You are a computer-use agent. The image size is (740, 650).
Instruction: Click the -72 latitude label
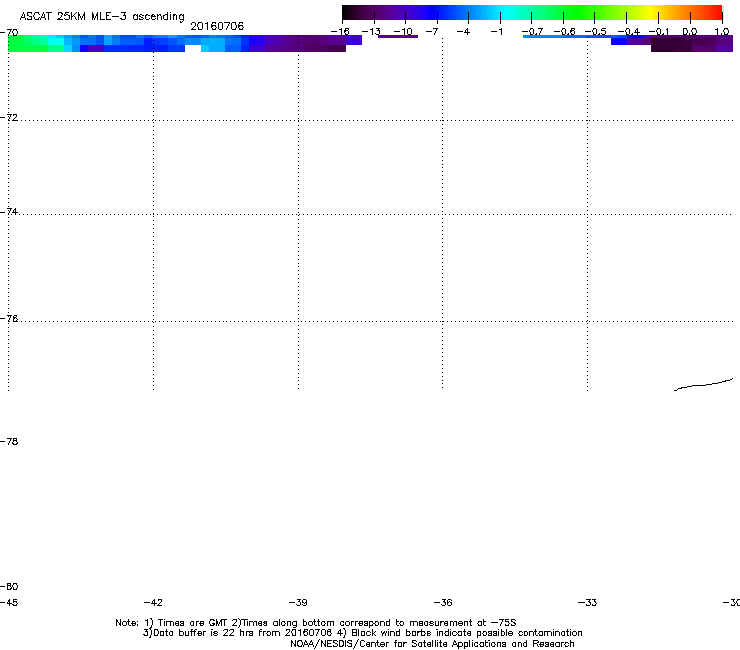pyautogui.click(x=9, y=117)
